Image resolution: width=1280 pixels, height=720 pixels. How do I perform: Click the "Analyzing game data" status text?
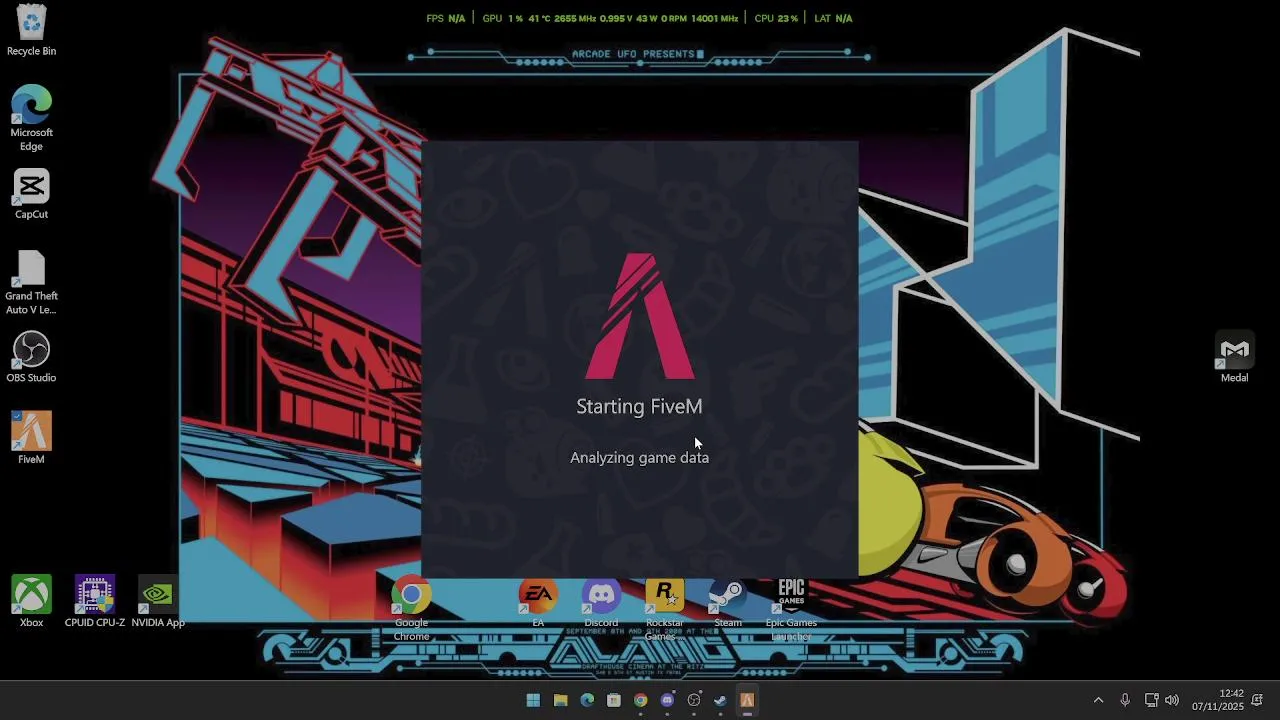(x=639, y=457)
